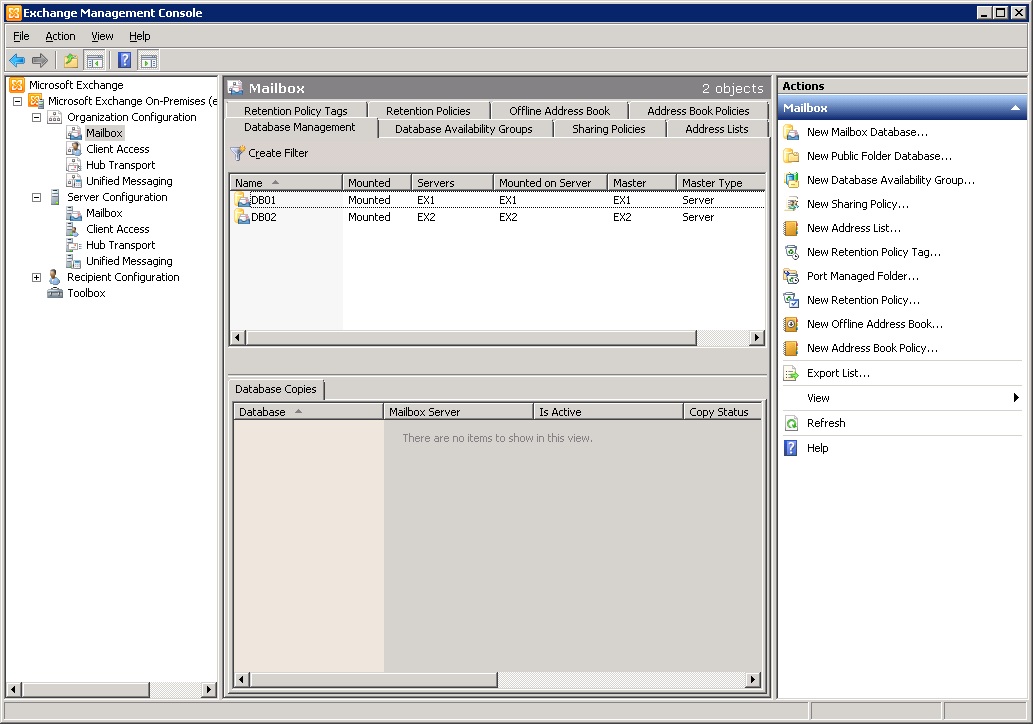Click the New Mailbox Database icon
Viewport: 1033px width, 724px height.
[x=791, y=132]
